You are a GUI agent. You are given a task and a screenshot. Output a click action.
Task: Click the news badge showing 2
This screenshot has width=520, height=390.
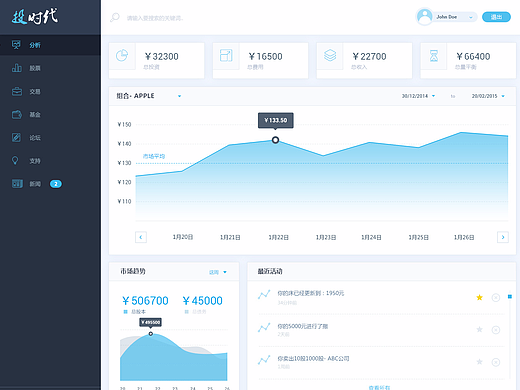[x=56, y=184]
